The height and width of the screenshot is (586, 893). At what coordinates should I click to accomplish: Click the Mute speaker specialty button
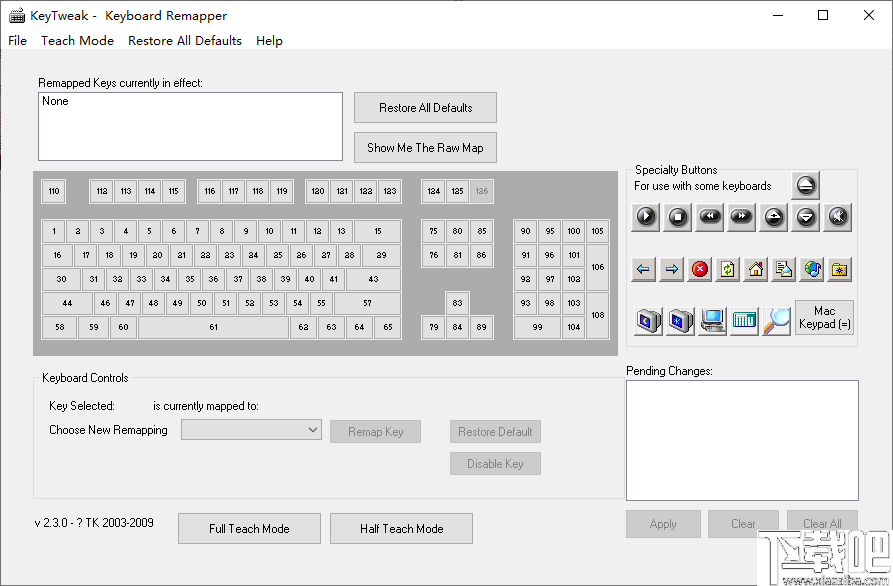[838, 216]
